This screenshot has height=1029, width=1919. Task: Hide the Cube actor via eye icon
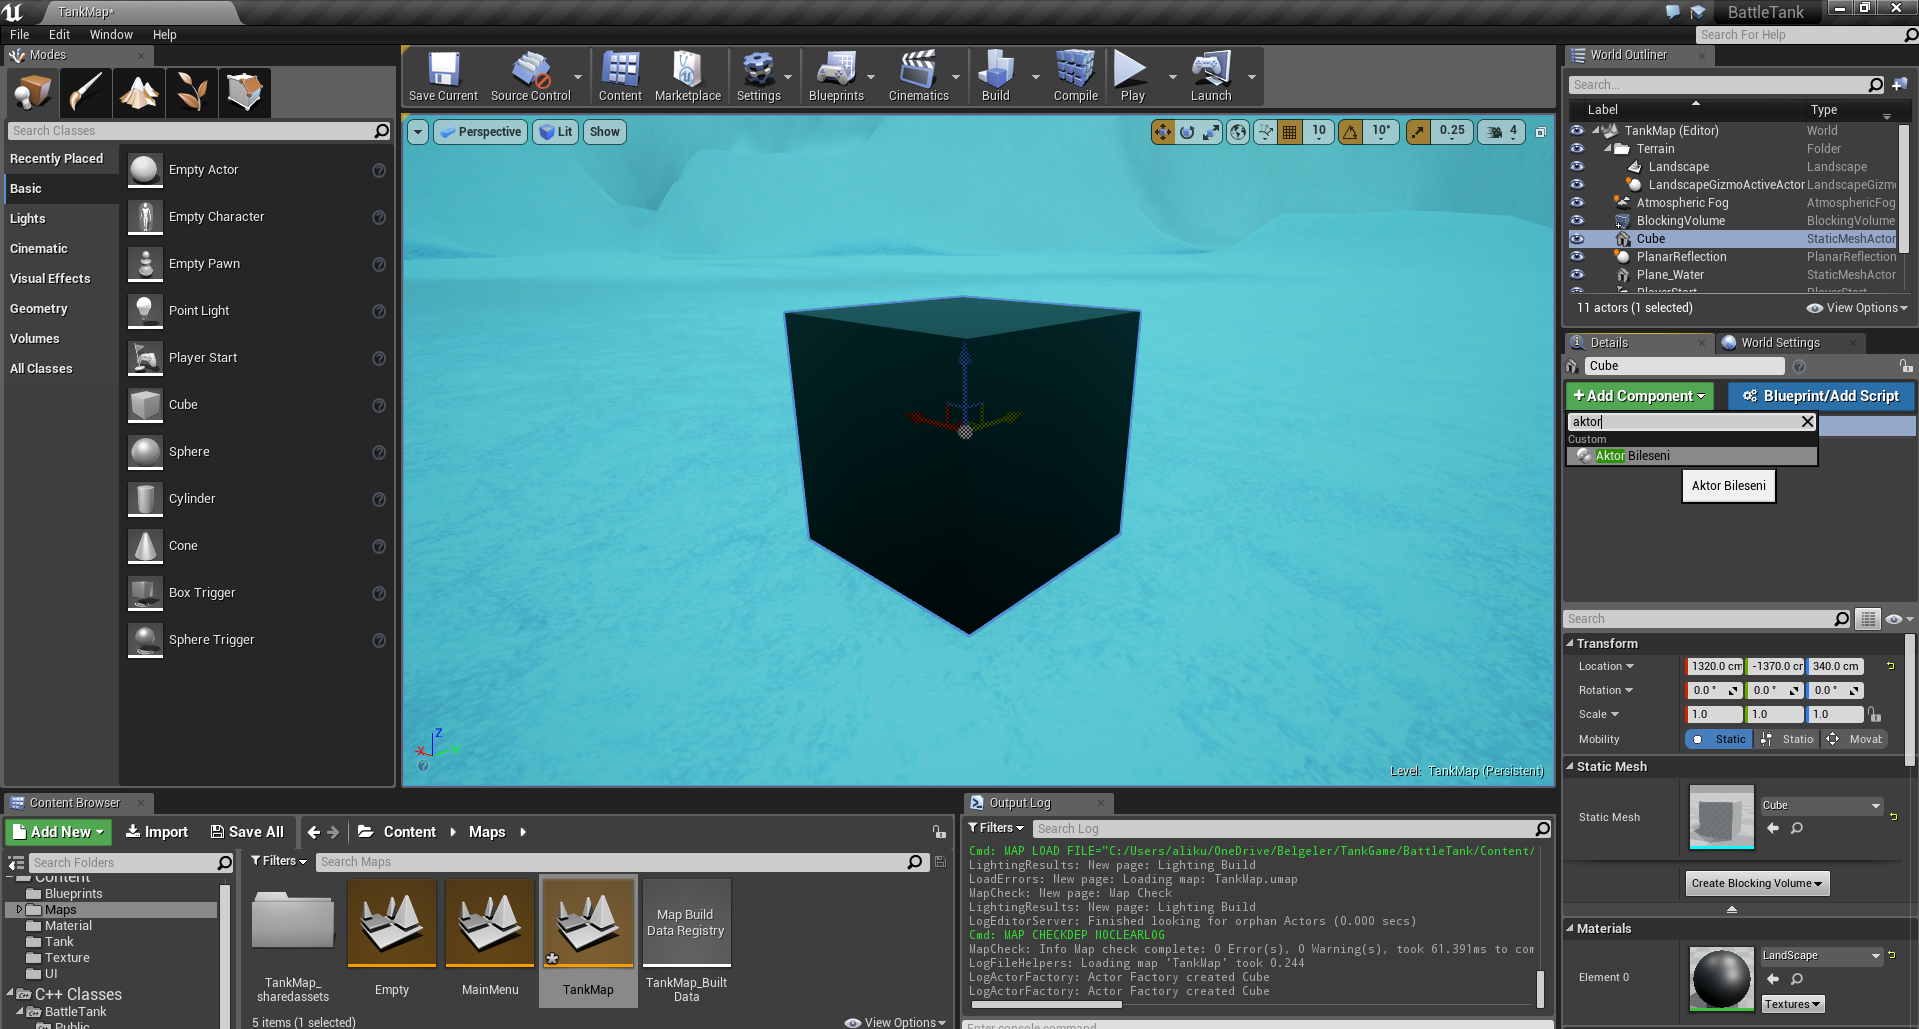coord(1577,239)
